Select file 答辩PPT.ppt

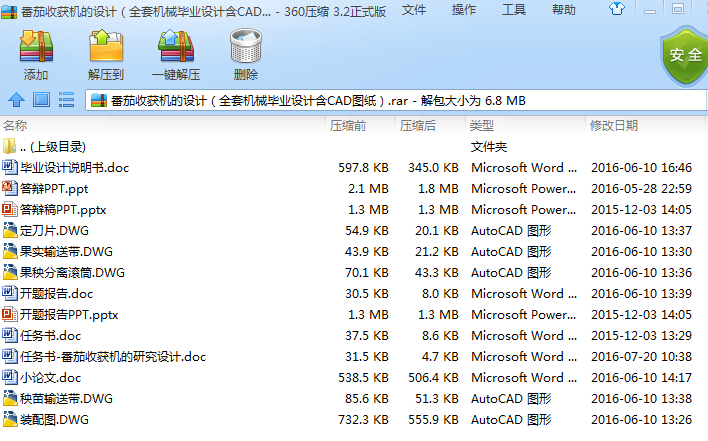pos(354,188)
